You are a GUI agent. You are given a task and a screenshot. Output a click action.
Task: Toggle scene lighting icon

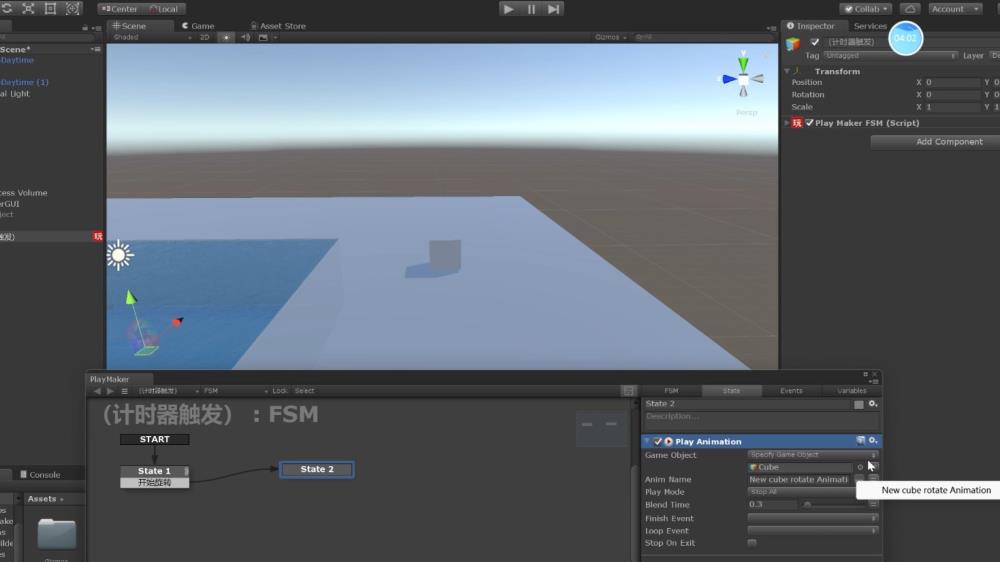click(226, 37)
